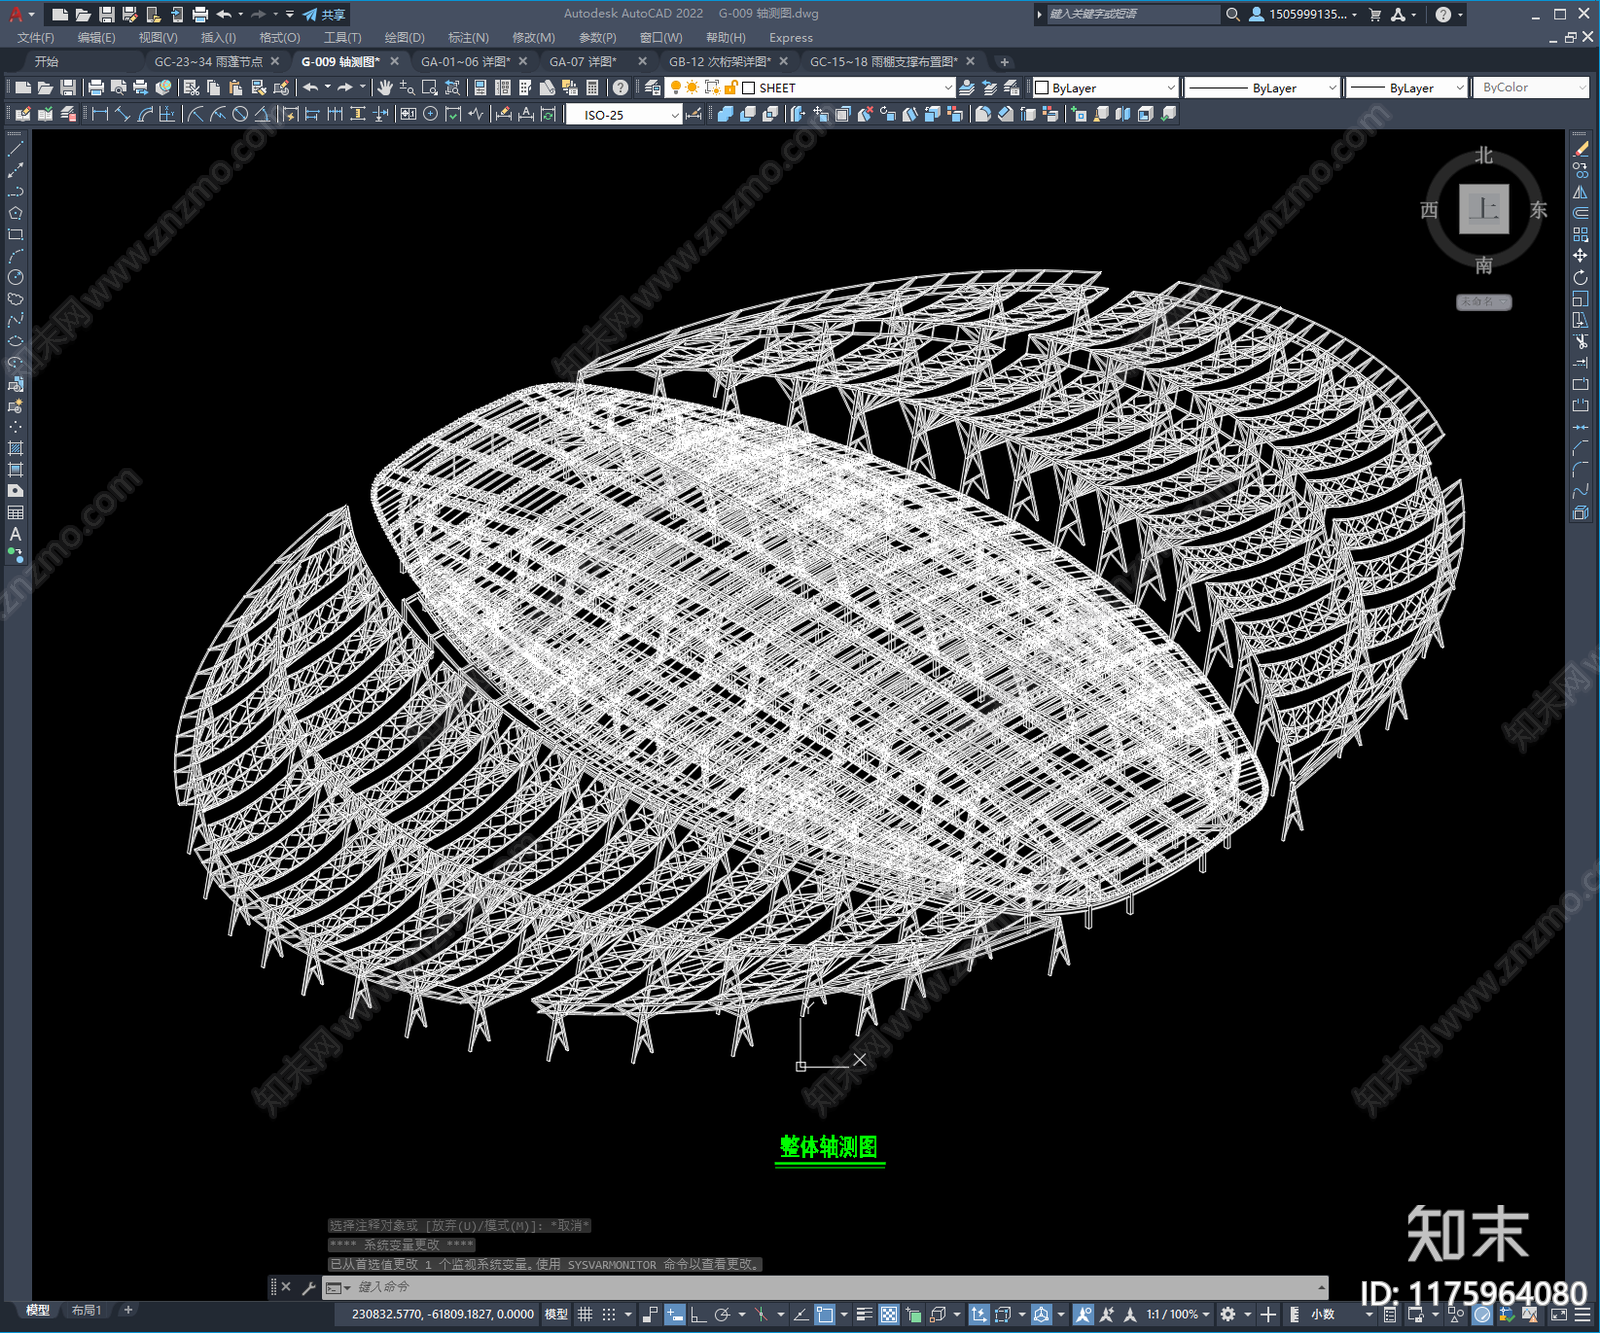Viewport: 1600px width, 1333px height.
Task: Click the Plot (print) icon in standard toolbar
Action: click(96, 88)
